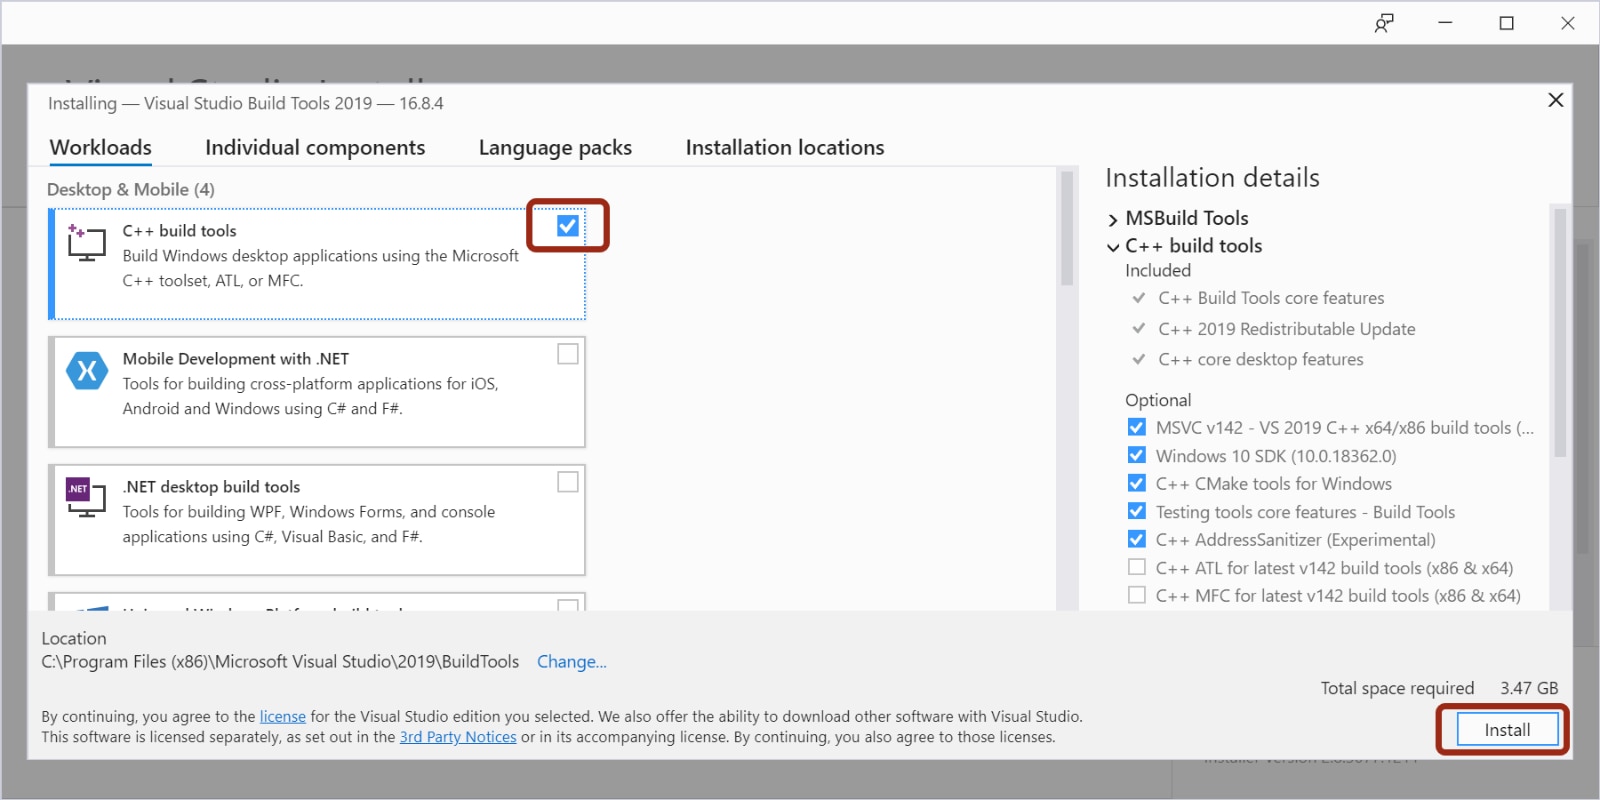Screen dimensions: 1600x800
Task: Click the Installation details scrollbar
Action: coord(1560,332)
